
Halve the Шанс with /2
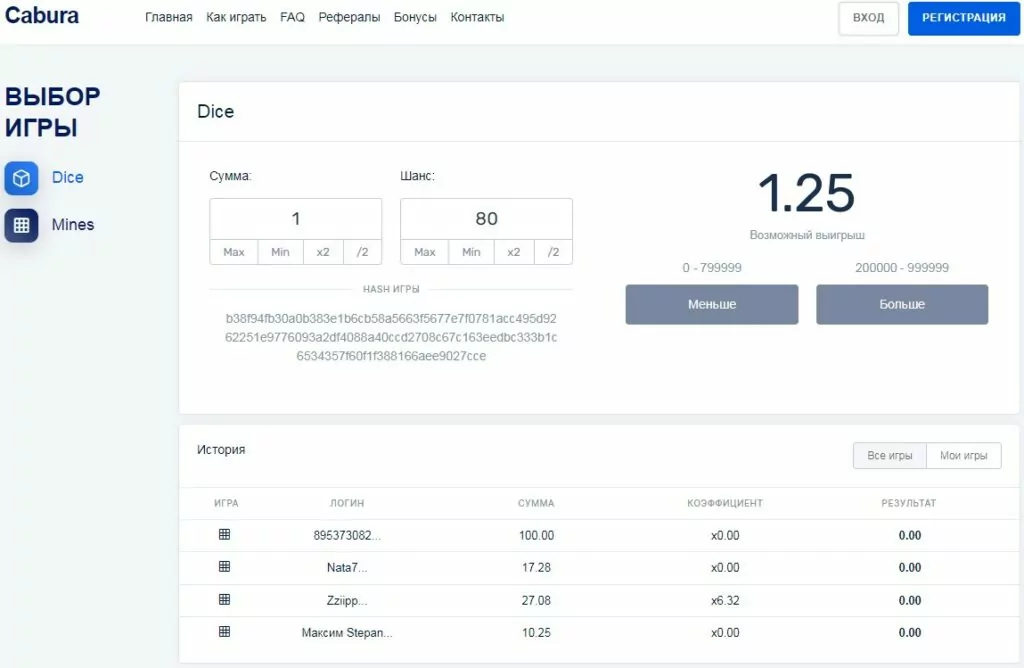[553, 252]
